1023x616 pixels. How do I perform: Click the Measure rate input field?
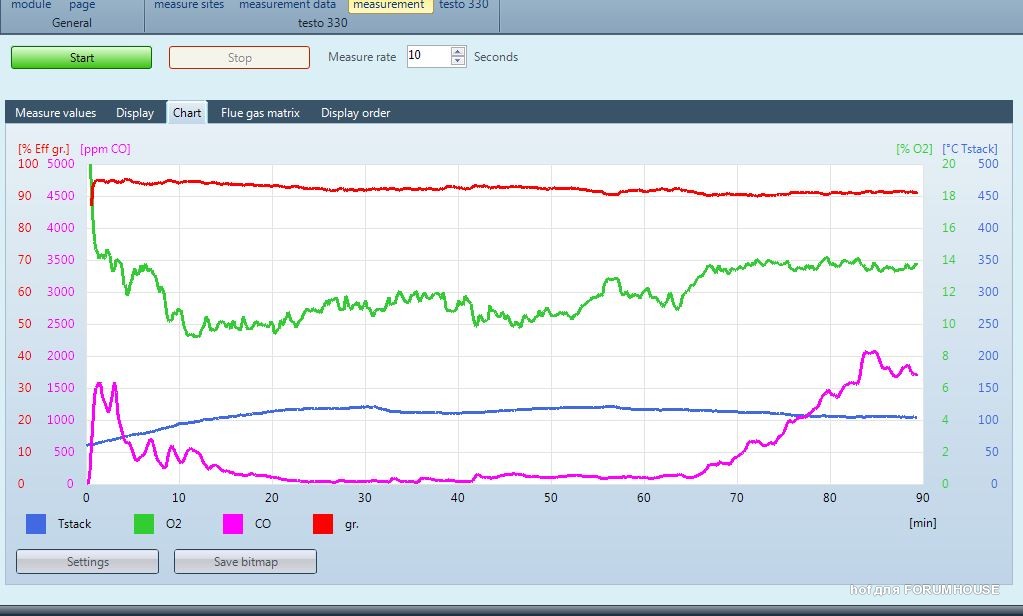(428, 57)
